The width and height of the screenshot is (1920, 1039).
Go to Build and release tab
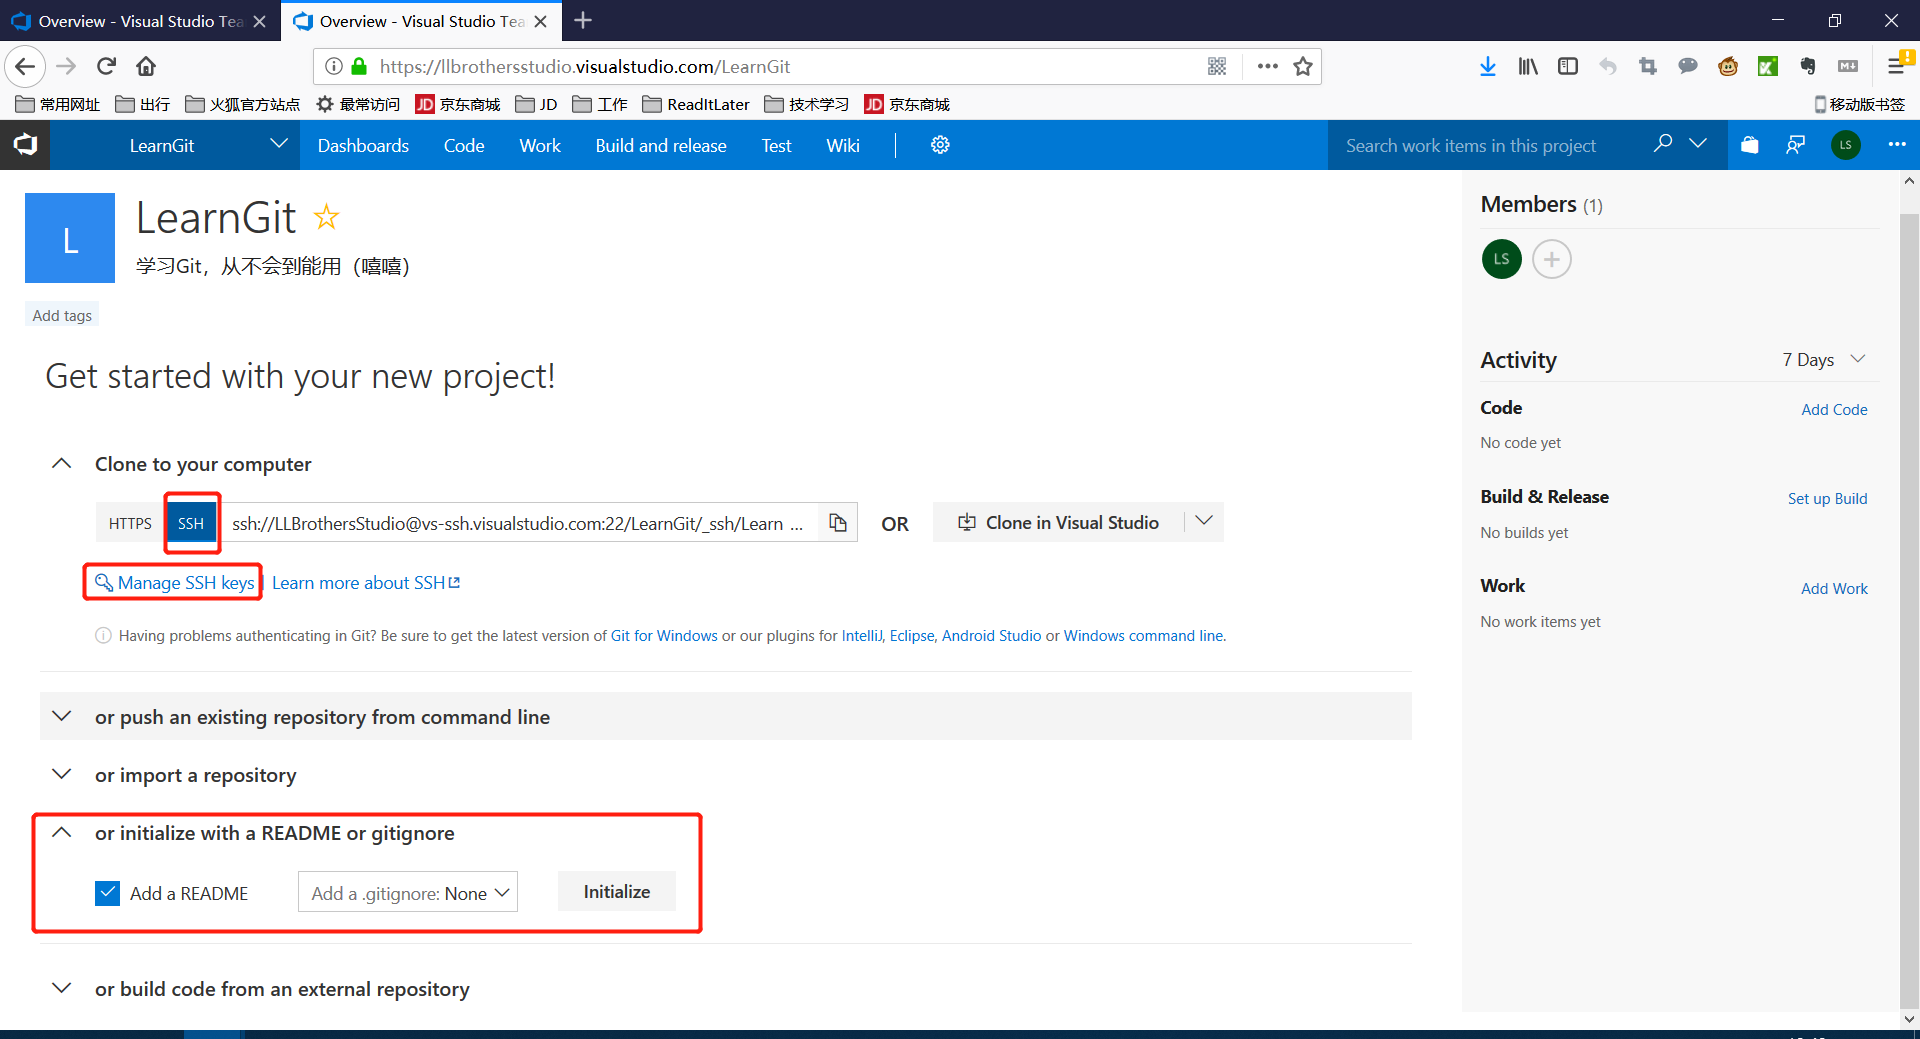coord(660,146)
